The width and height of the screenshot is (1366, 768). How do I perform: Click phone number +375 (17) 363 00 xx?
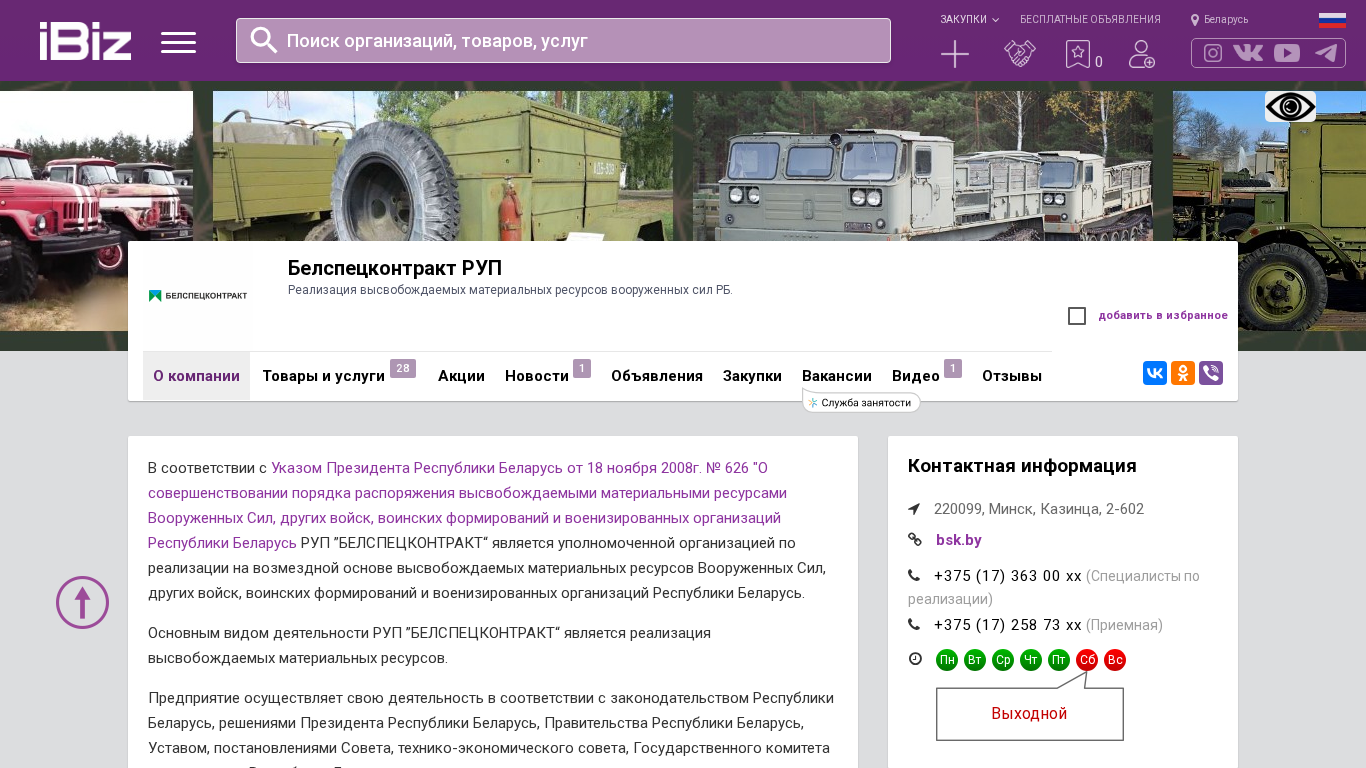point(1008,576)
